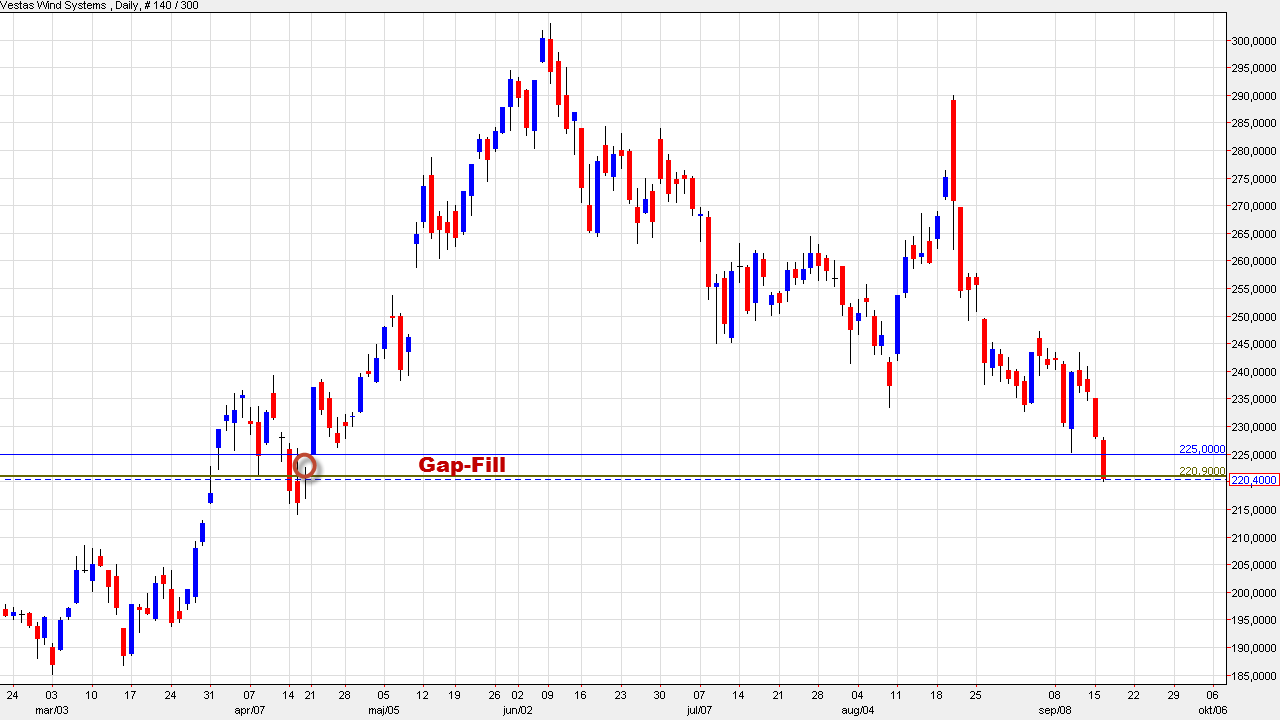The image size is (1280, 720).
Task: Click the 205,0000 price axis label
Action: pos(1255,565)
